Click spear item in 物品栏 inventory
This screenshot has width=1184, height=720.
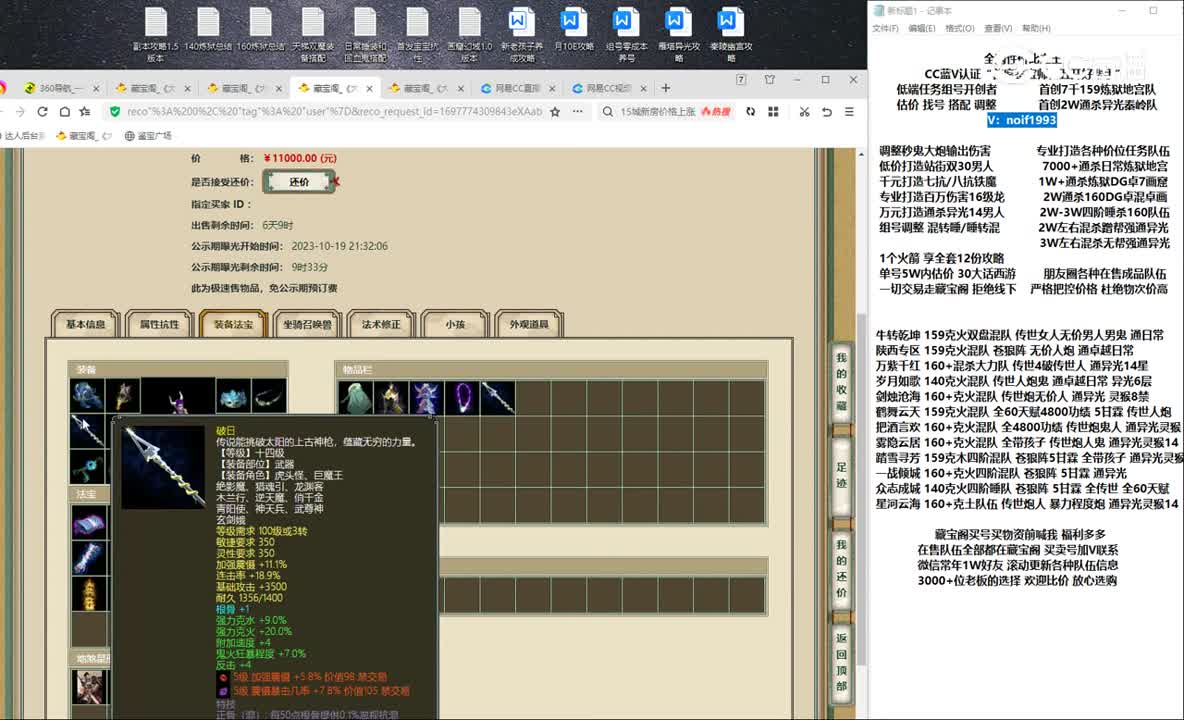497,398
